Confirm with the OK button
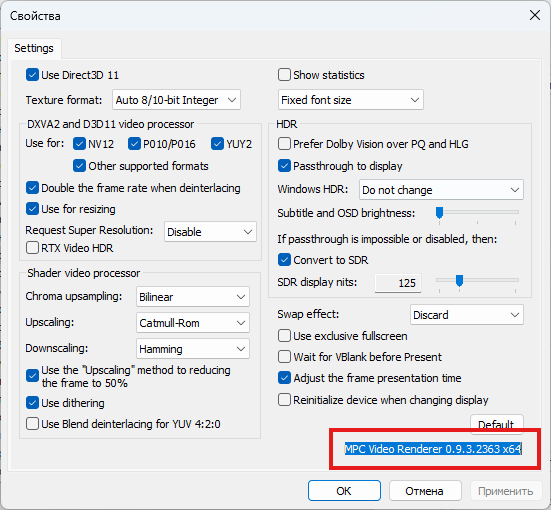This screenshot has height=510, width=551. tap(344, 491)
